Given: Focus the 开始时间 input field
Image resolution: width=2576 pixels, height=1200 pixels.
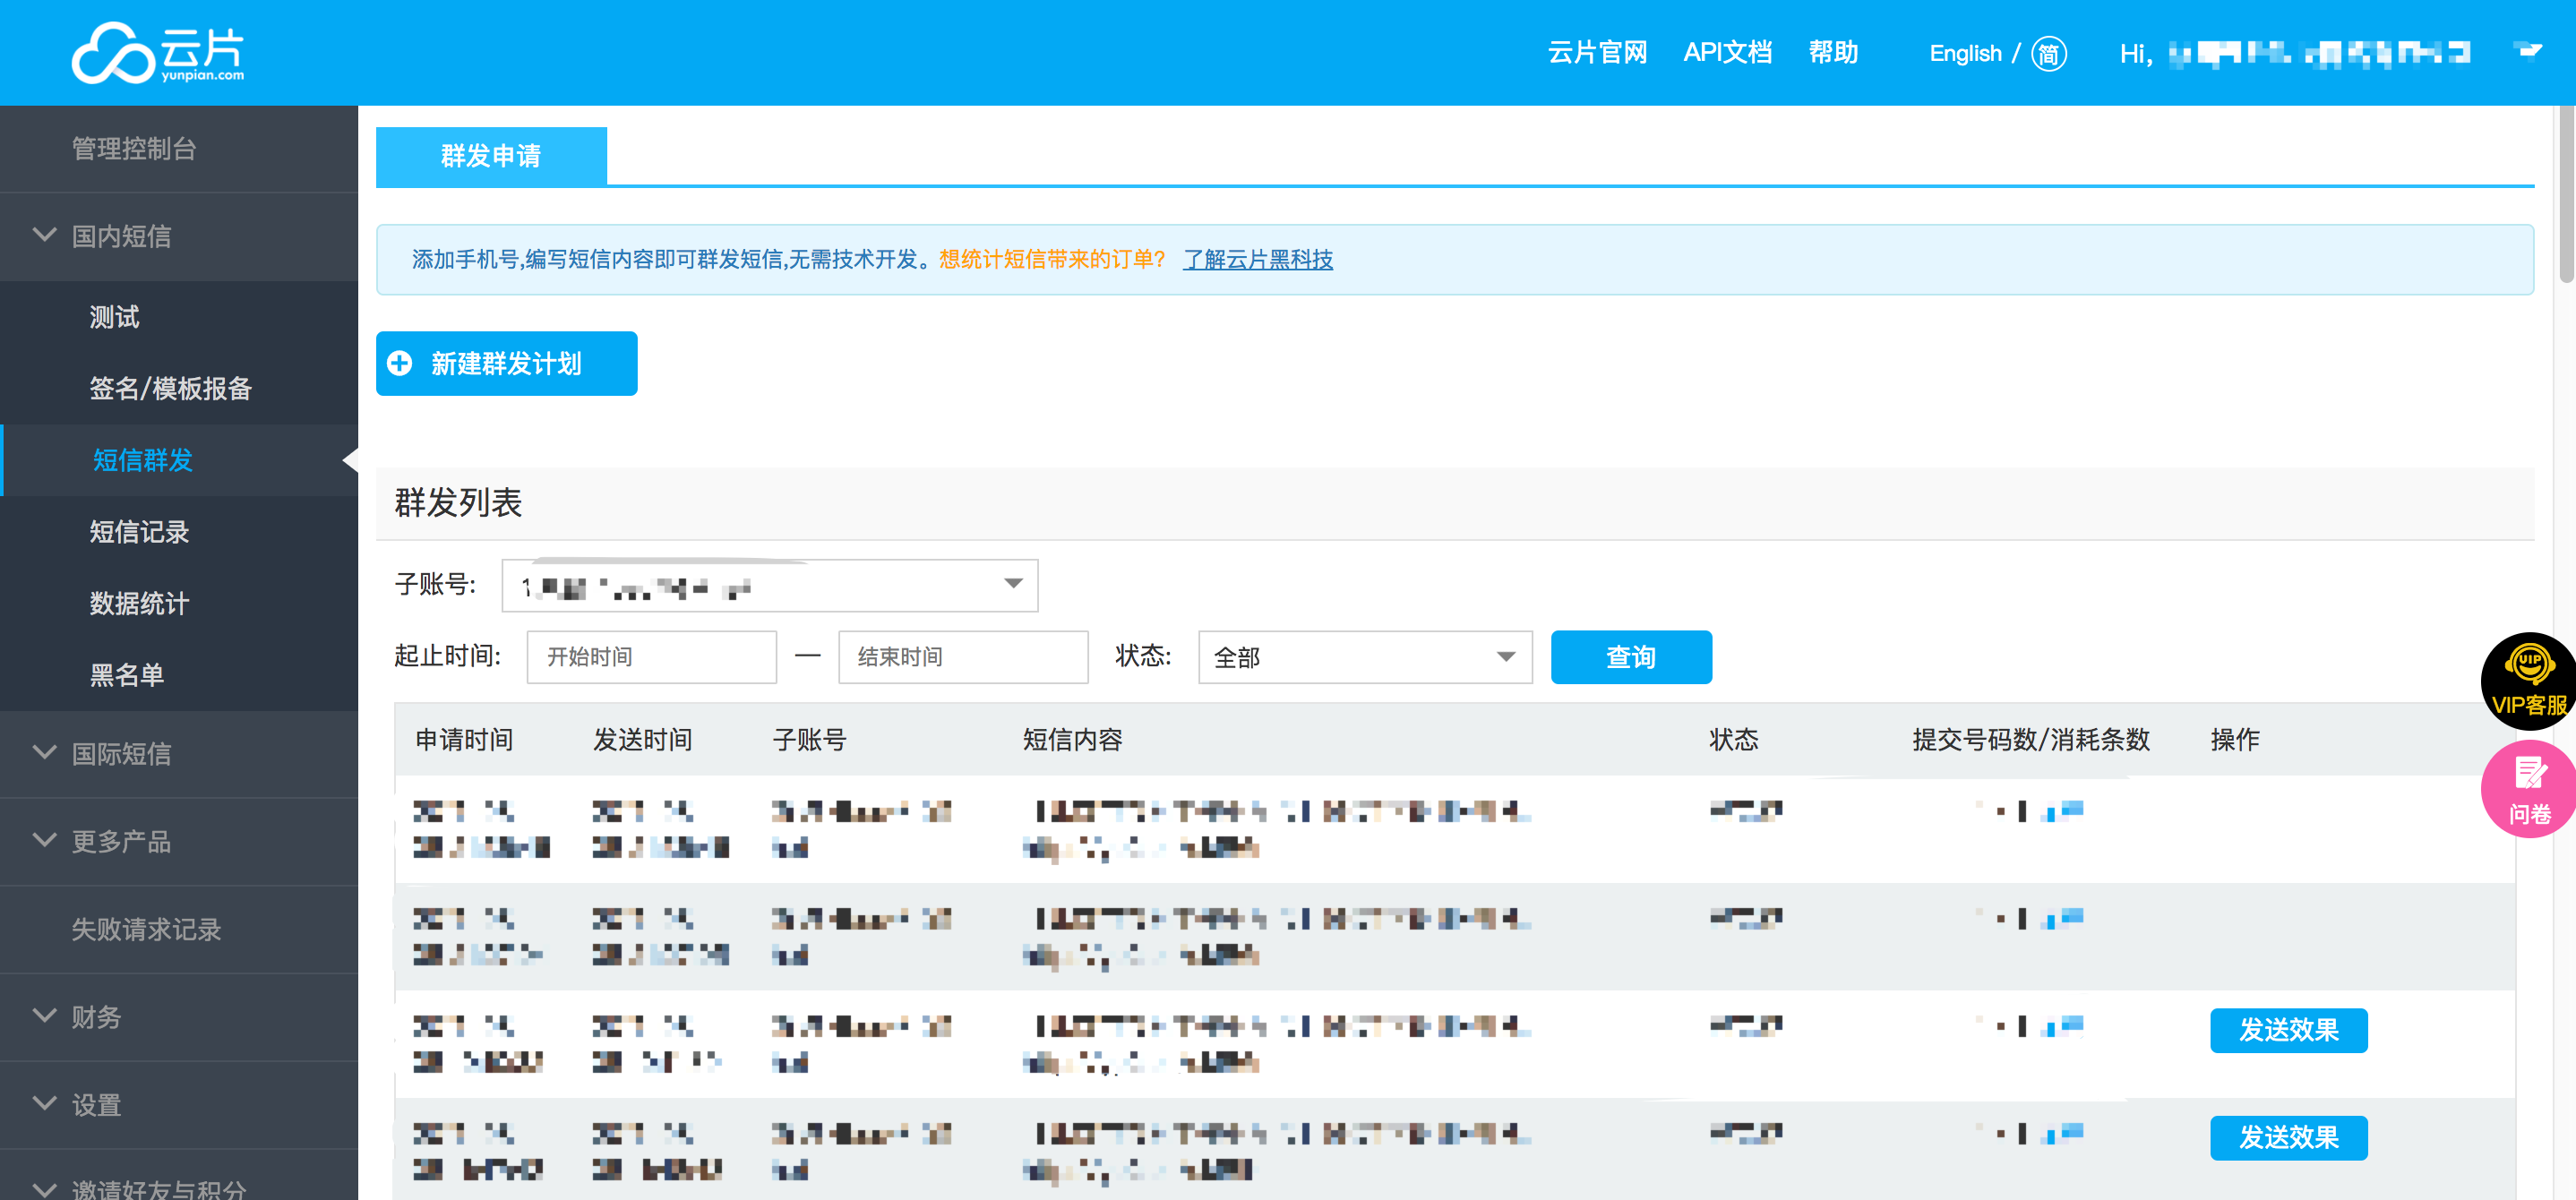Looking at the screenshot, I should tap(651, 657).
